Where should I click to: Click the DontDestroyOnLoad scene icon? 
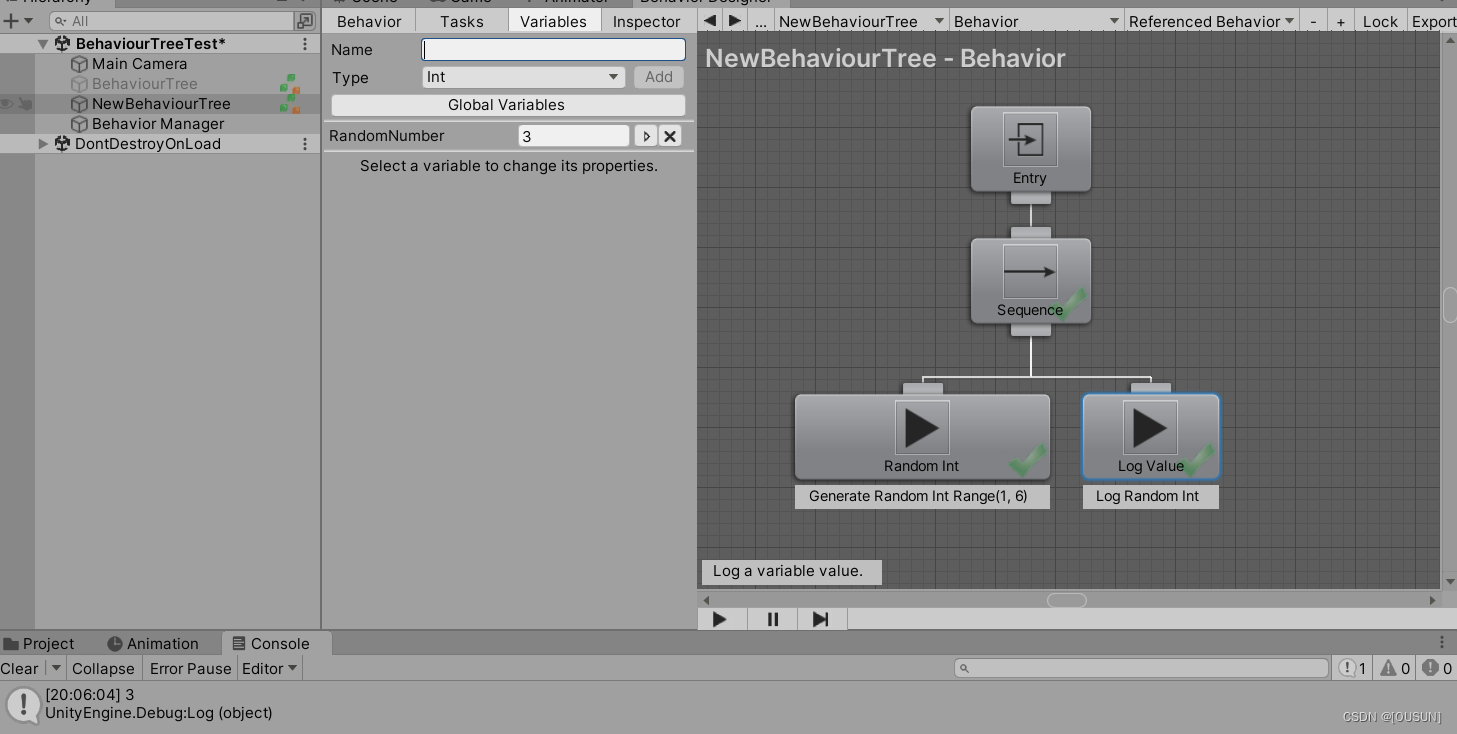tap(62, 144)
